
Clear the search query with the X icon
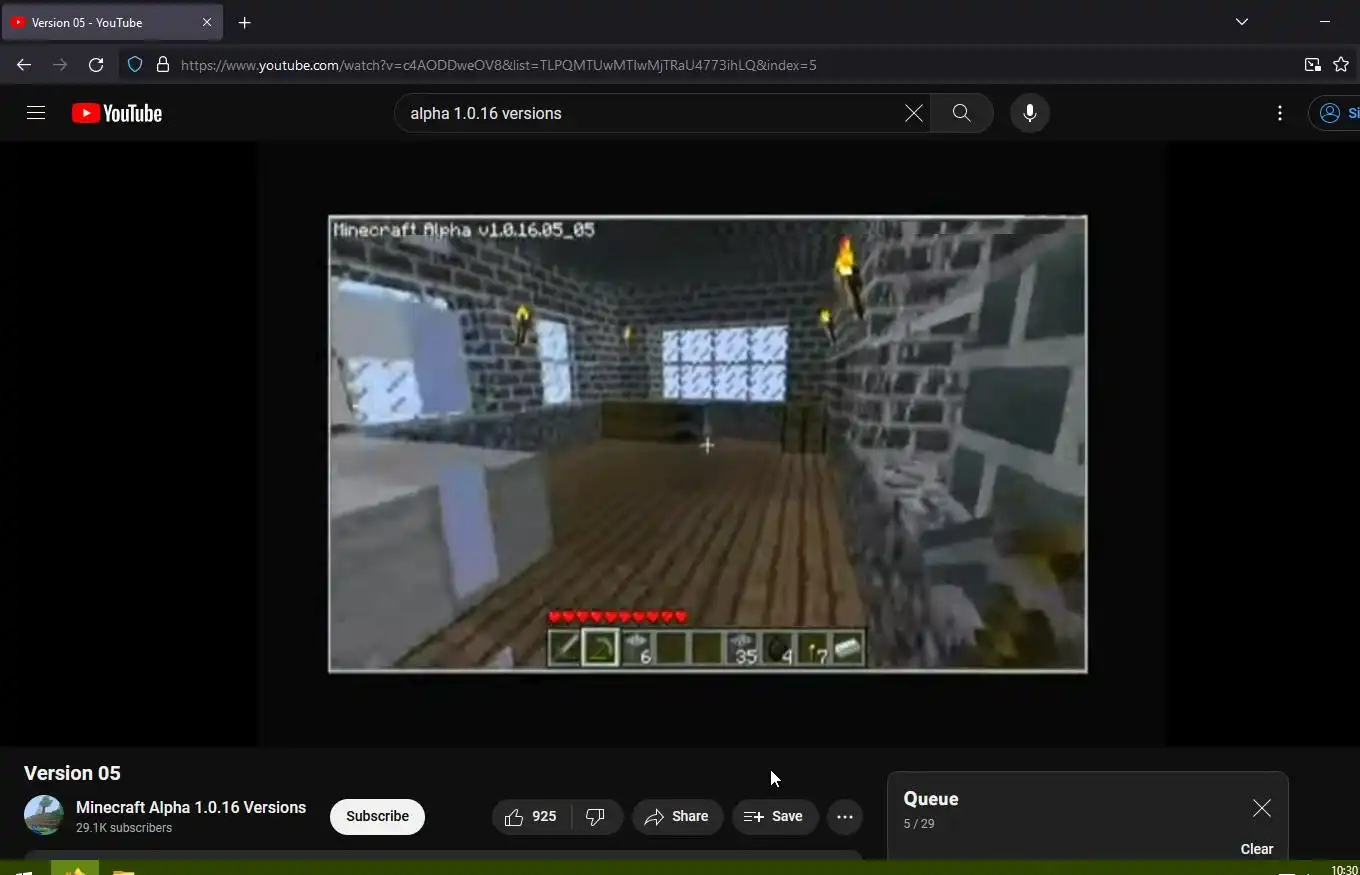(x=914, y=113)
